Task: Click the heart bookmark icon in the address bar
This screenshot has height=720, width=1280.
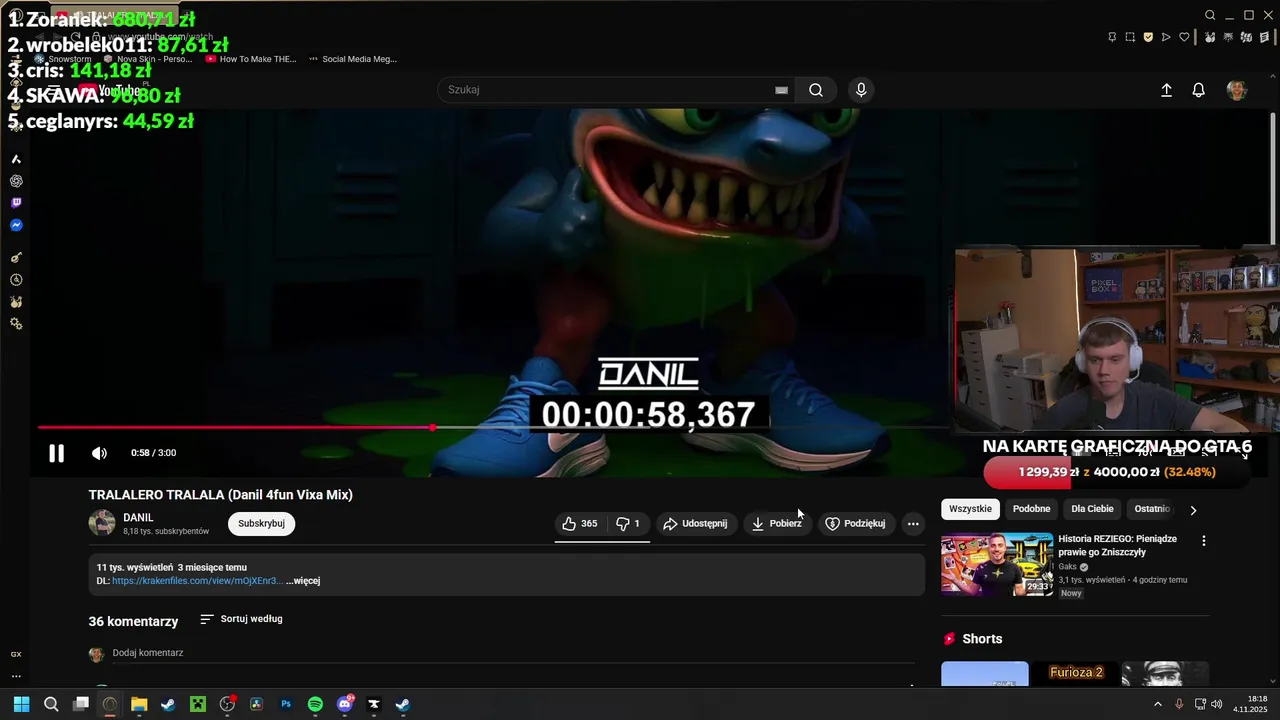Action: point(1184,37)
